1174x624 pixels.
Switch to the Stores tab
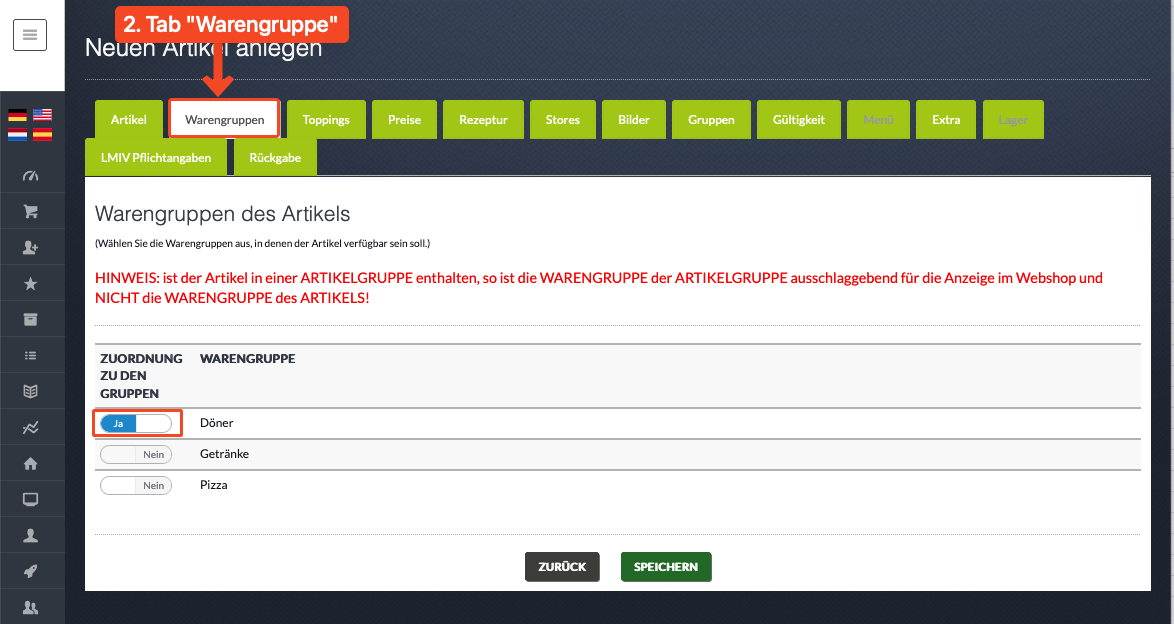point(563,120)
